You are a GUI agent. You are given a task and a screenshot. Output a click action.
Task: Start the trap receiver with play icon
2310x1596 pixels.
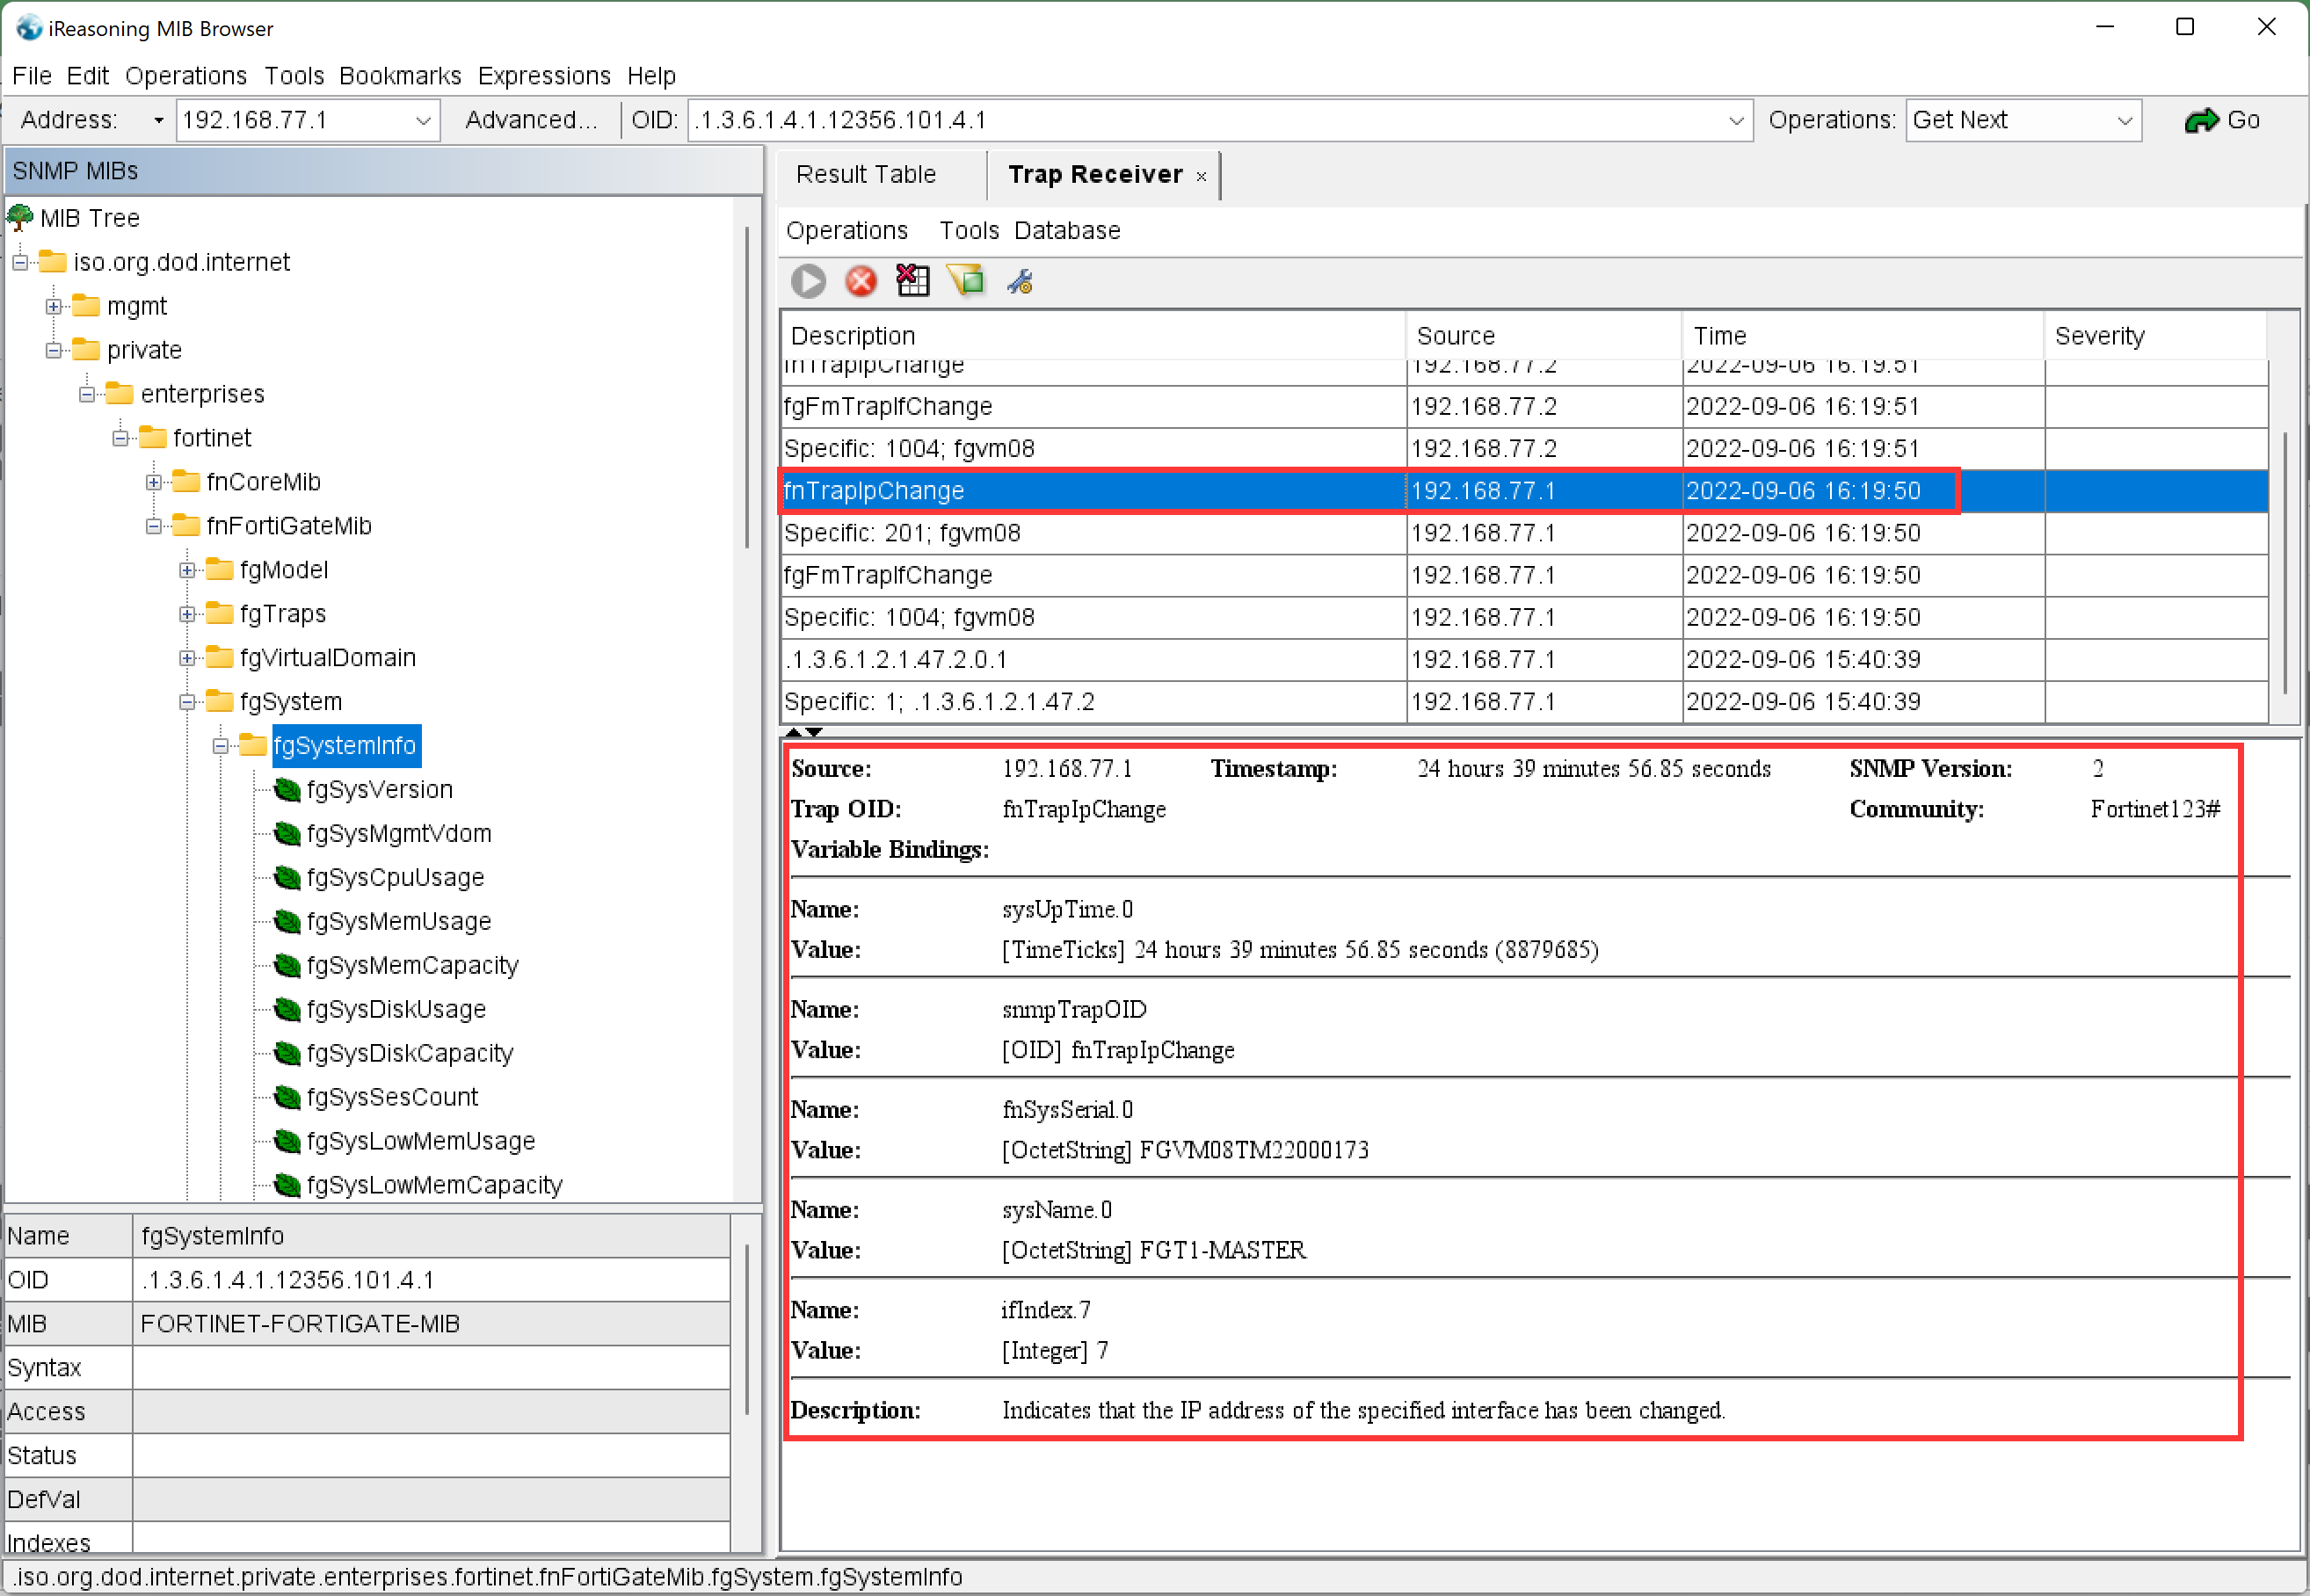click(808, 282)
